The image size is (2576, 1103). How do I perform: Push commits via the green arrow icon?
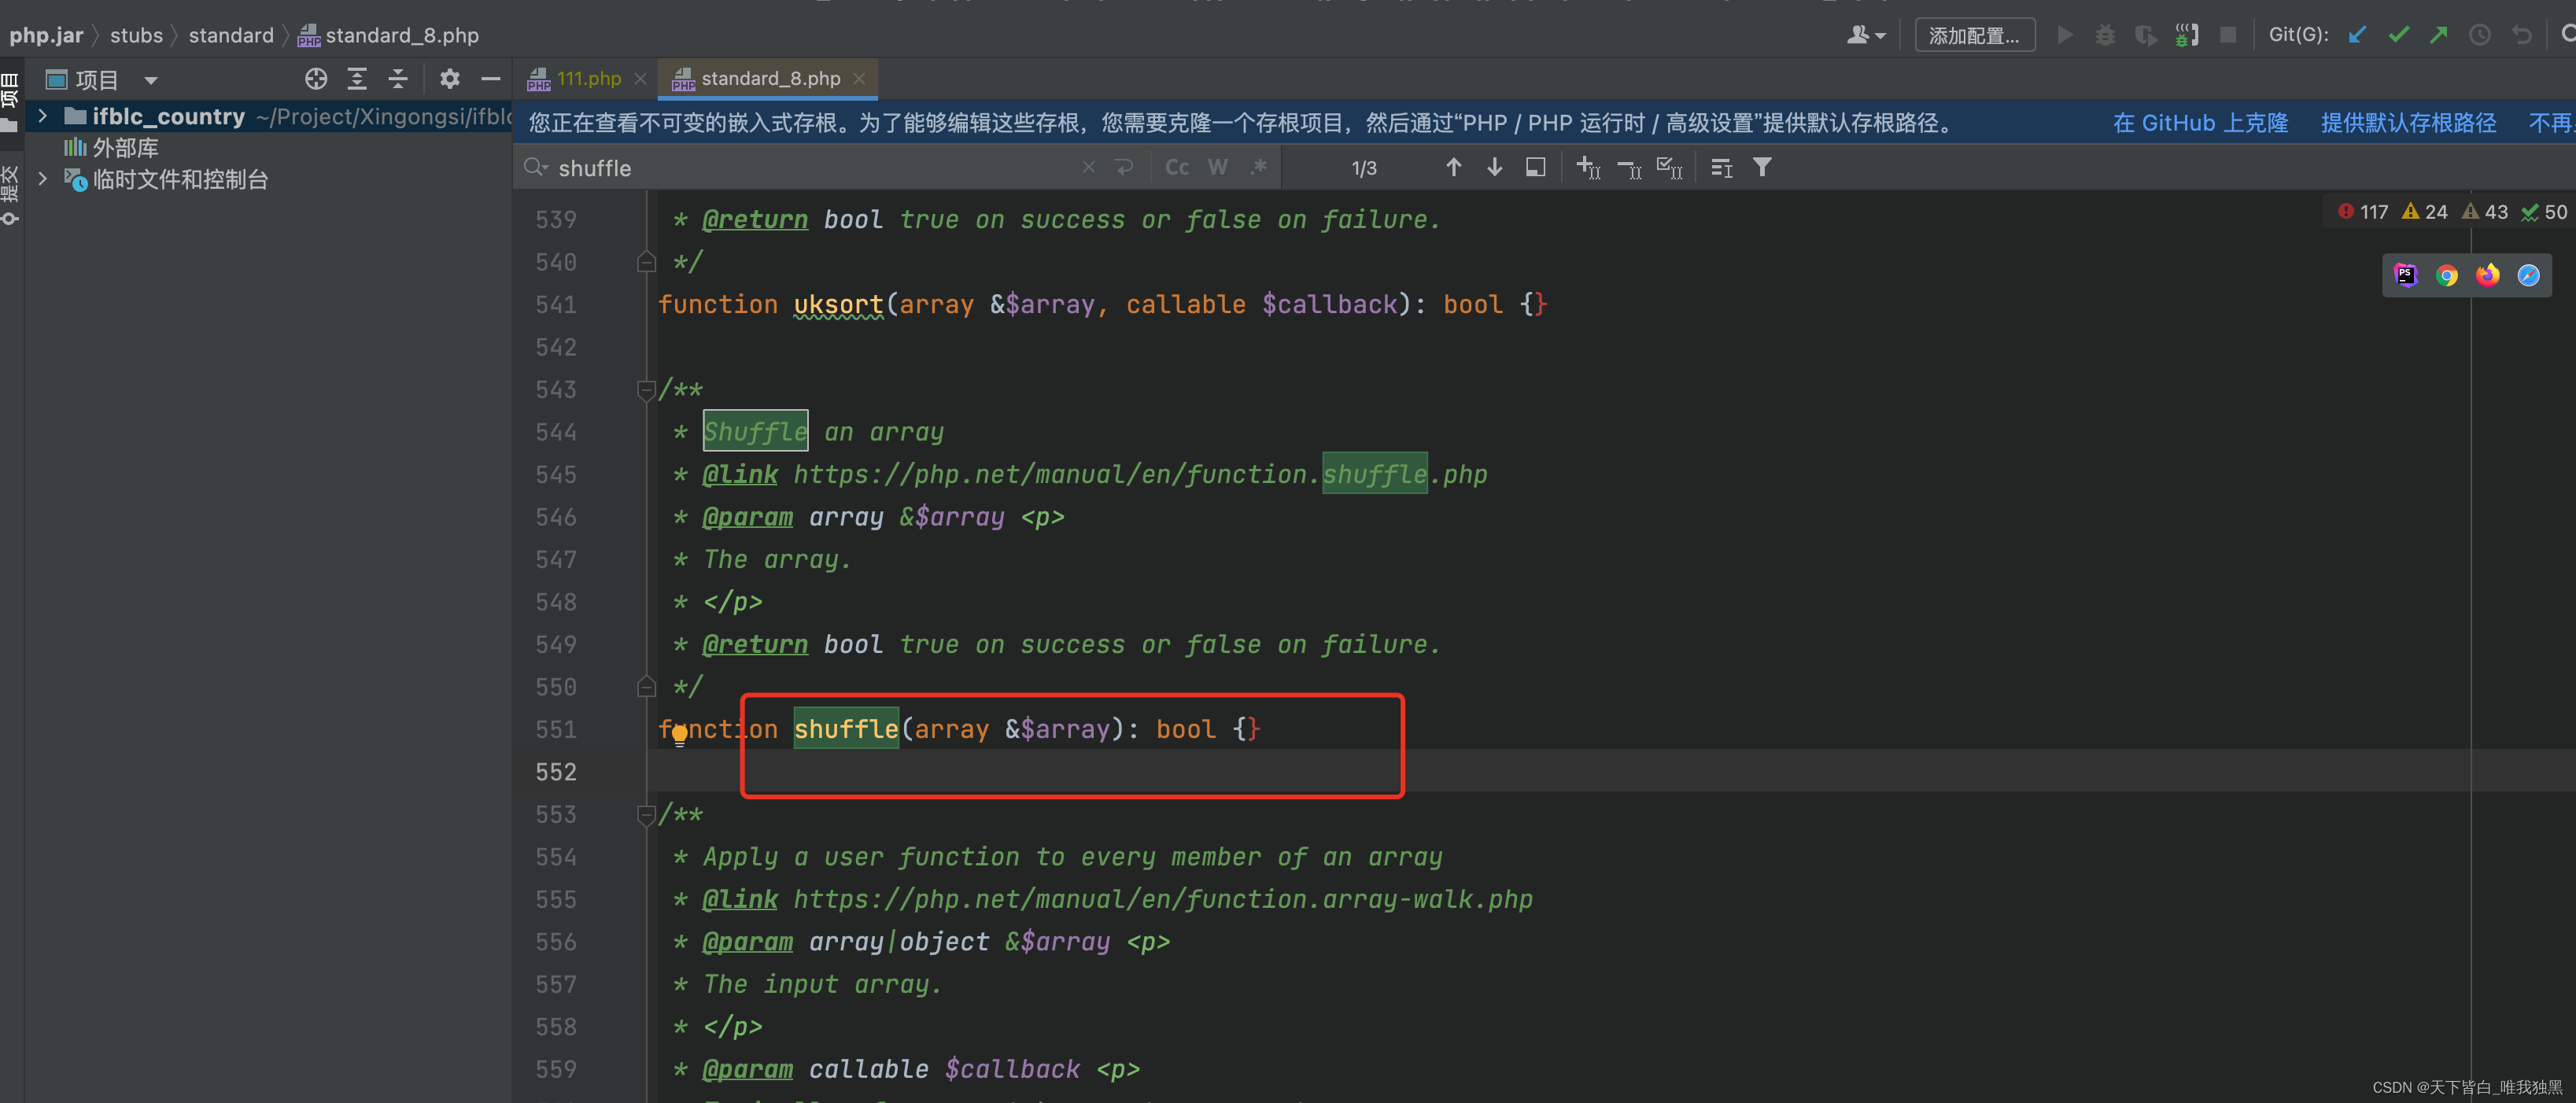[x=2439, y=34]
